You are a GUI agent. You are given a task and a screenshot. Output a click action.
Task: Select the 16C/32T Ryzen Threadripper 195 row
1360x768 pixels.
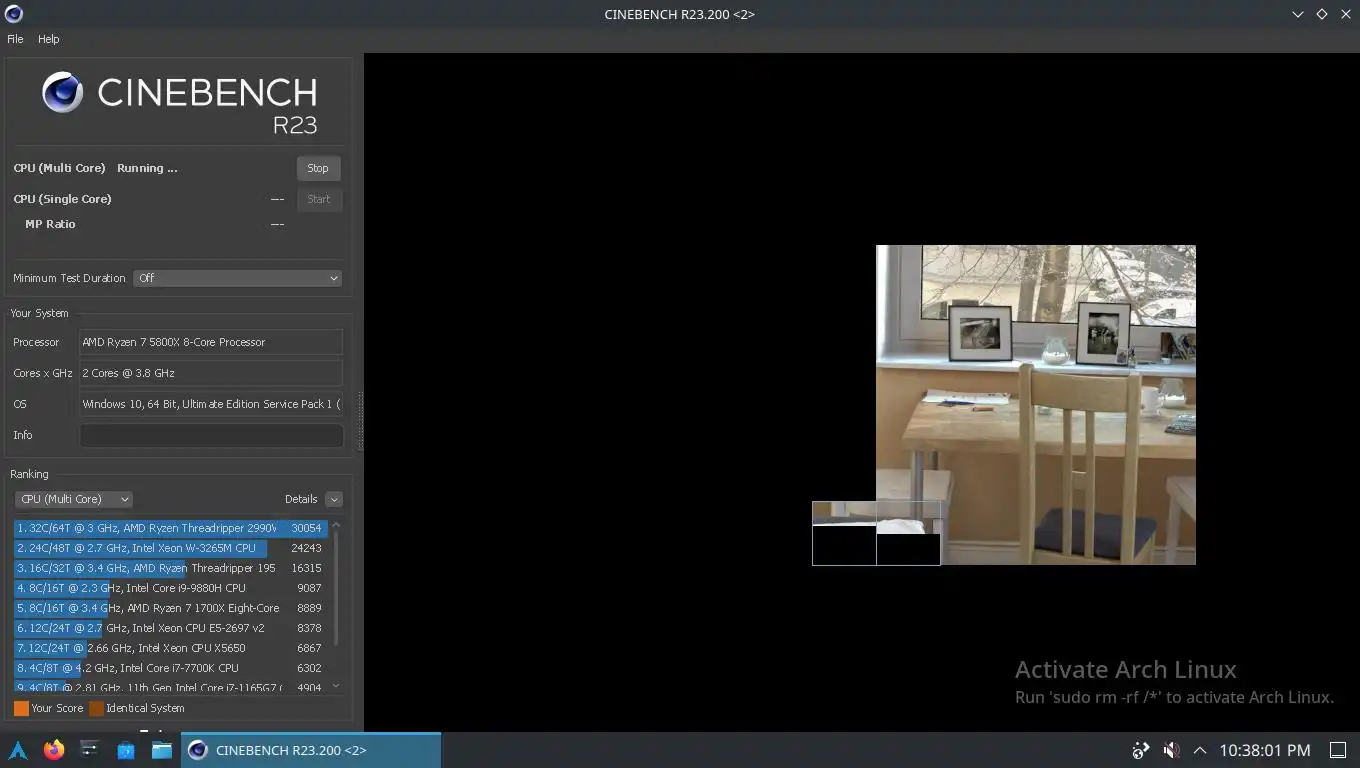tap(170, 568)
